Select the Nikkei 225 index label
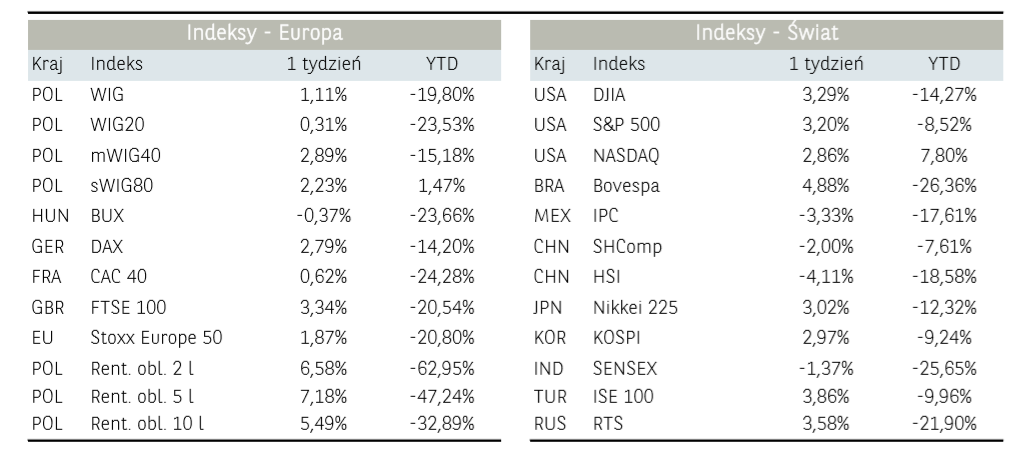 pos(635,307)
